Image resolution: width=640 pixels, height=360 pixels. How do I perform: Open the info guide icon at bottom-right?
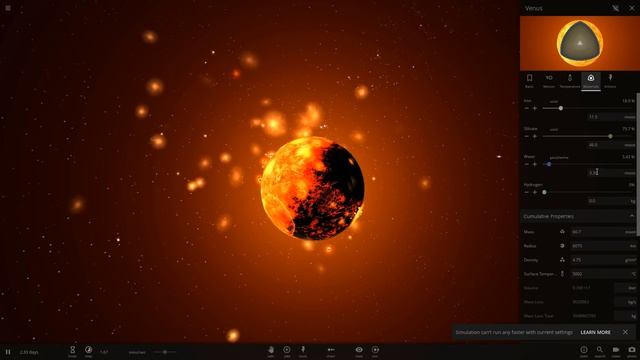pos(584,351)
